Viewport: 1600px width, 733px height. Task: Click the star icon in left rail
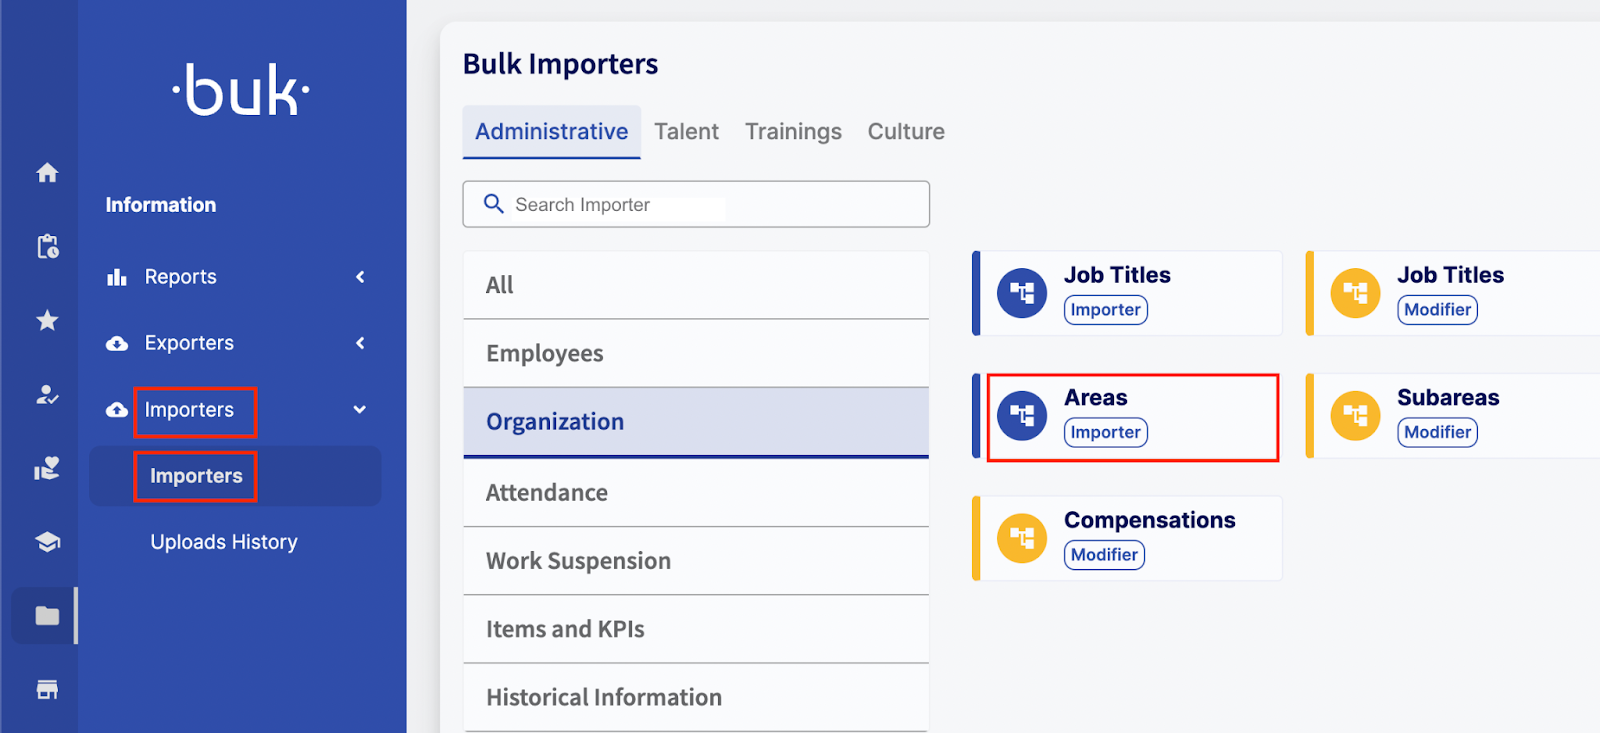point(47,320)
